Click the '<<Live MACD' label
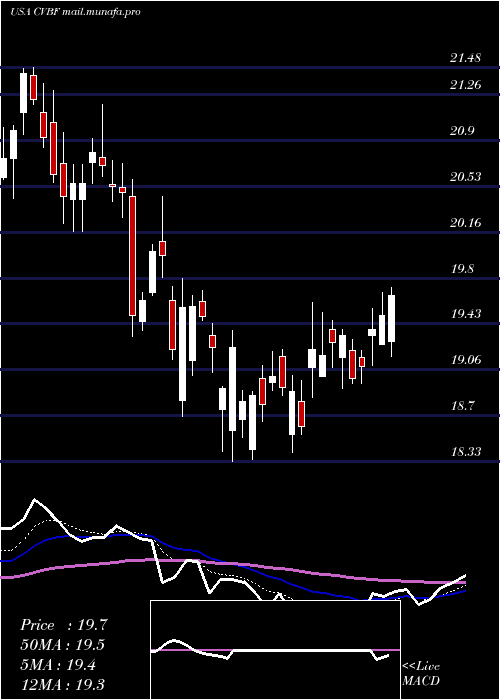 coord(421,674)
